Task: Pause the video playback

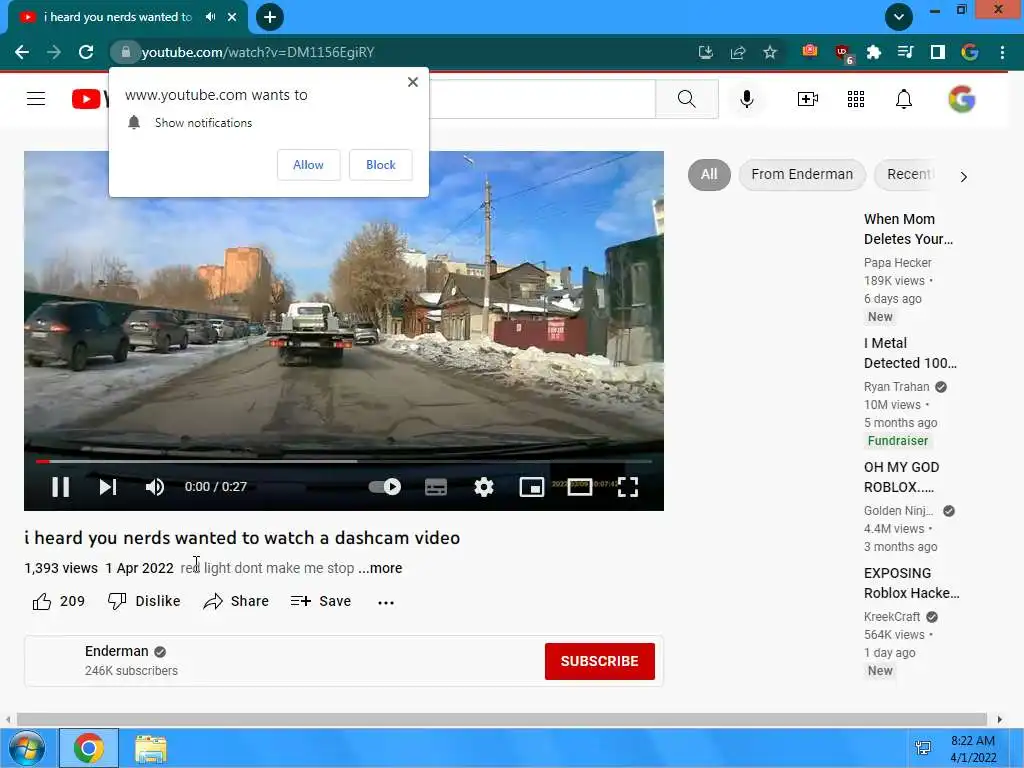Action: (60, 487)
